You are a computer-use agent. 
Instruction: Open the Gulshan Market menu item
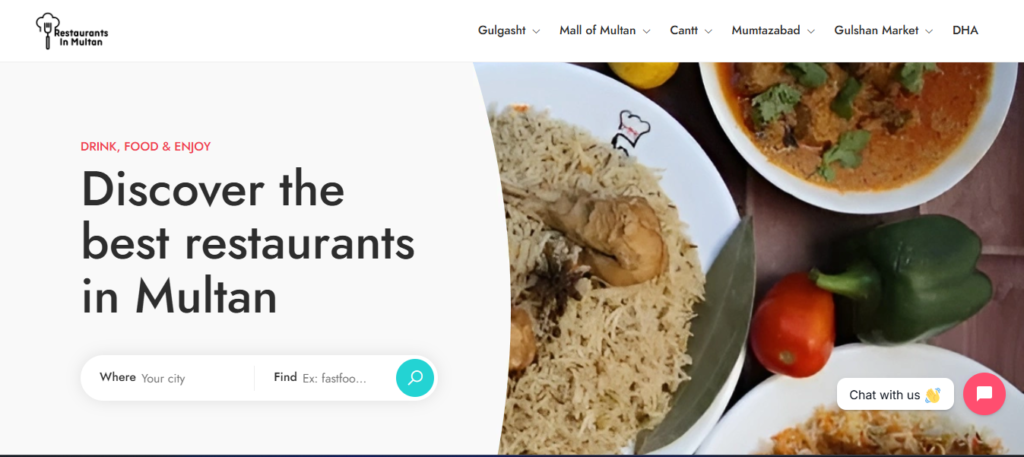pos(876,30)
